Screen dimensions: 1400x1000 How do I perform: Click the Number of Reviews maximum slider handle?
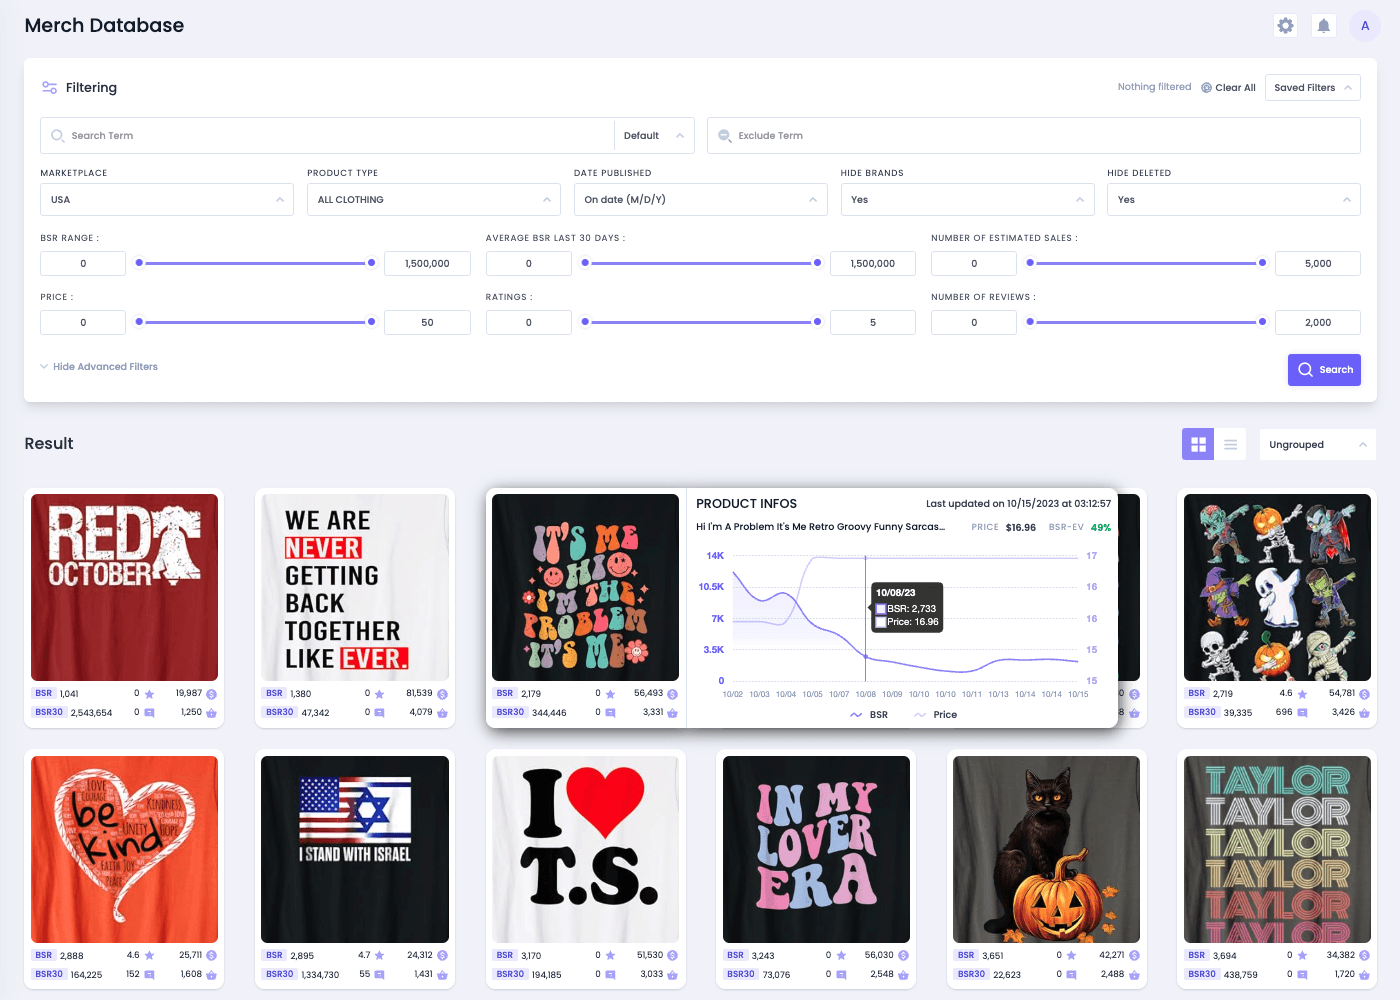click(x=1263, y=322)
